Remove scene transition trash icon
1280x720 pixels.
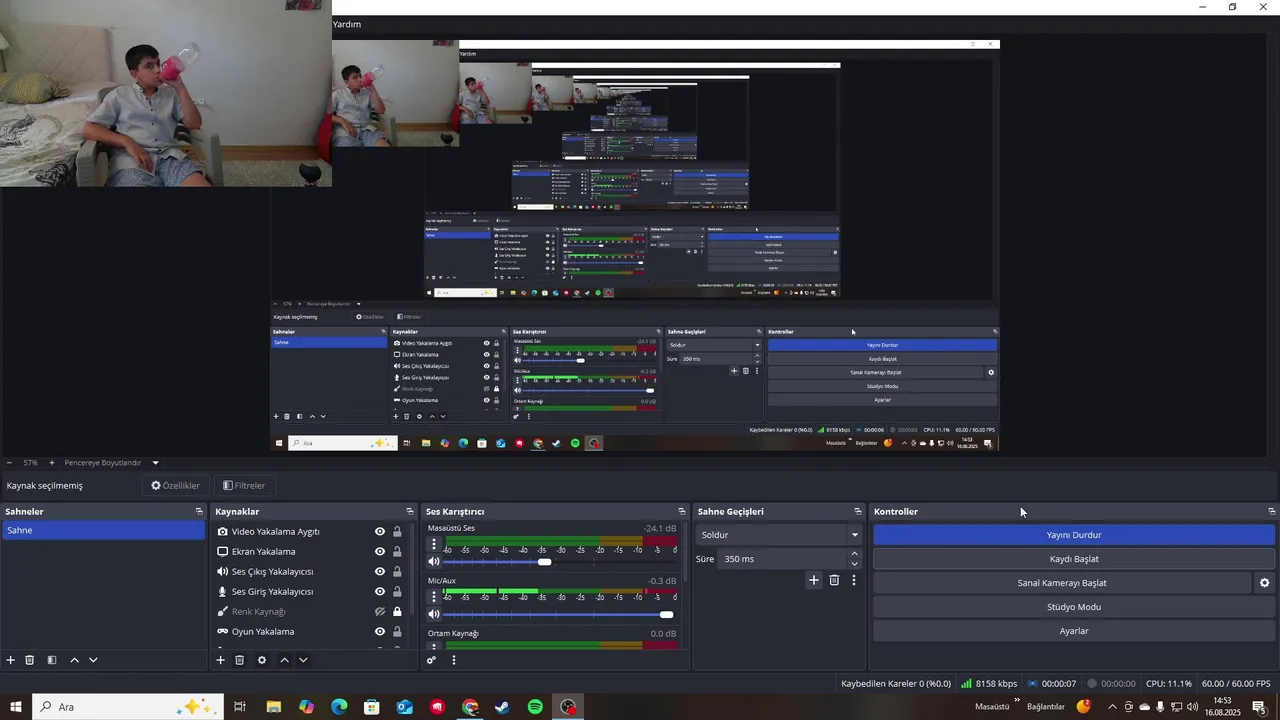[834, 580]
